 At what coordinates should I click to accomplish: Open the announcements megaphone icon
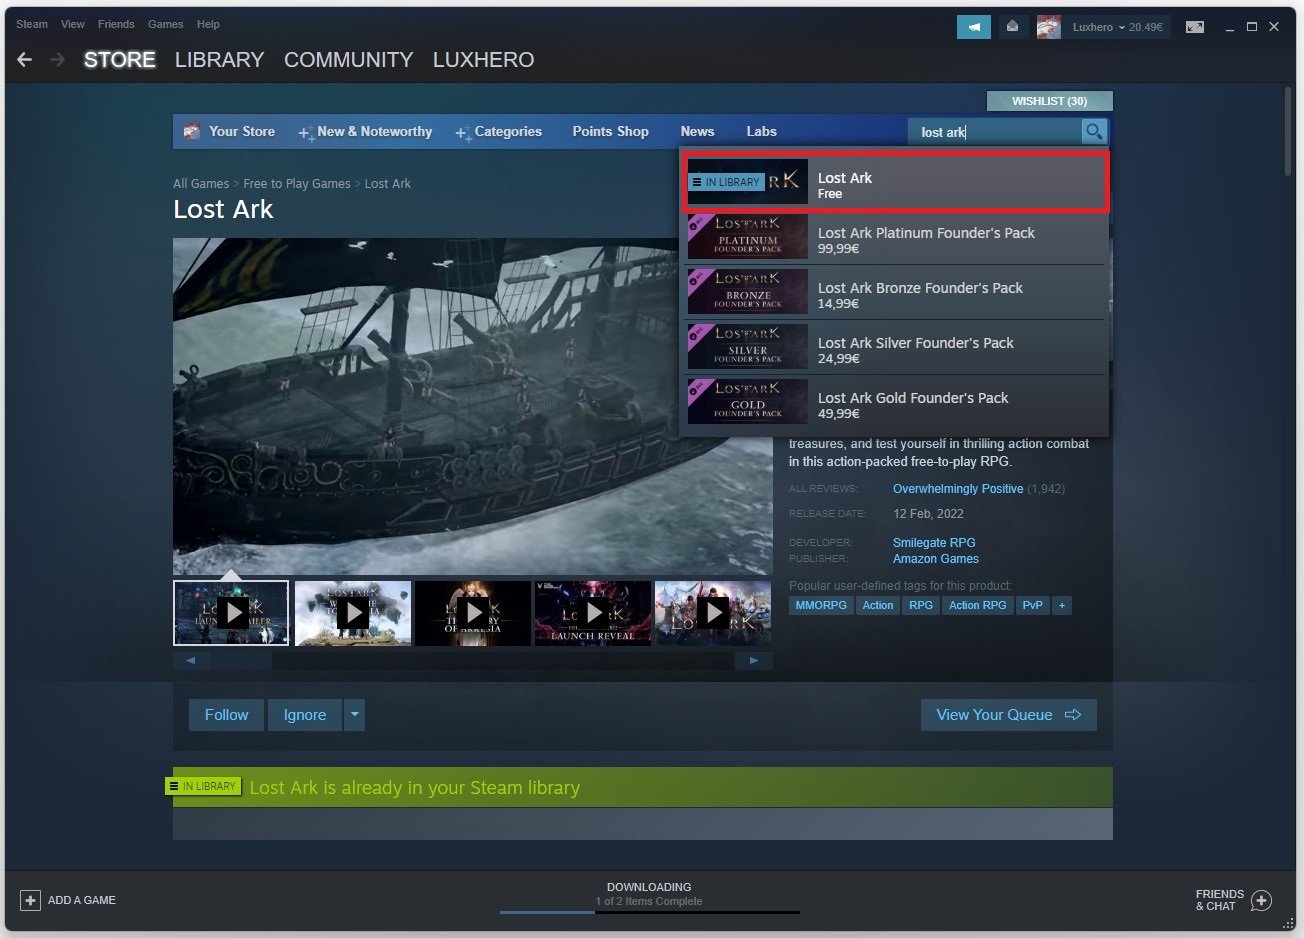[974, 27]
